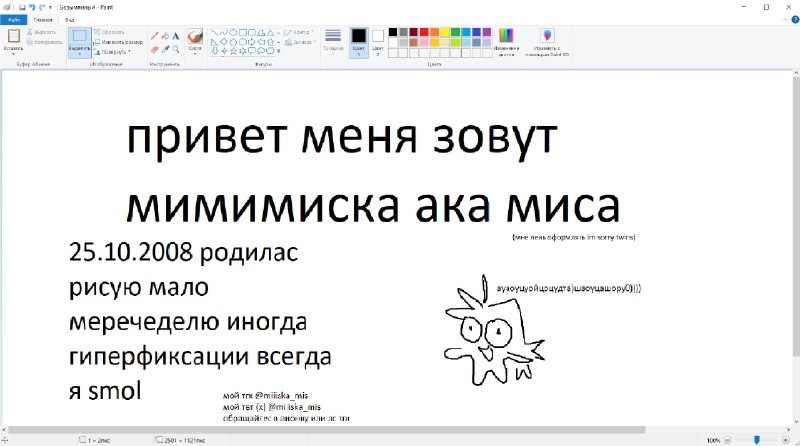Select the Magnifier tool
The image size is (800, 446).
176,49
